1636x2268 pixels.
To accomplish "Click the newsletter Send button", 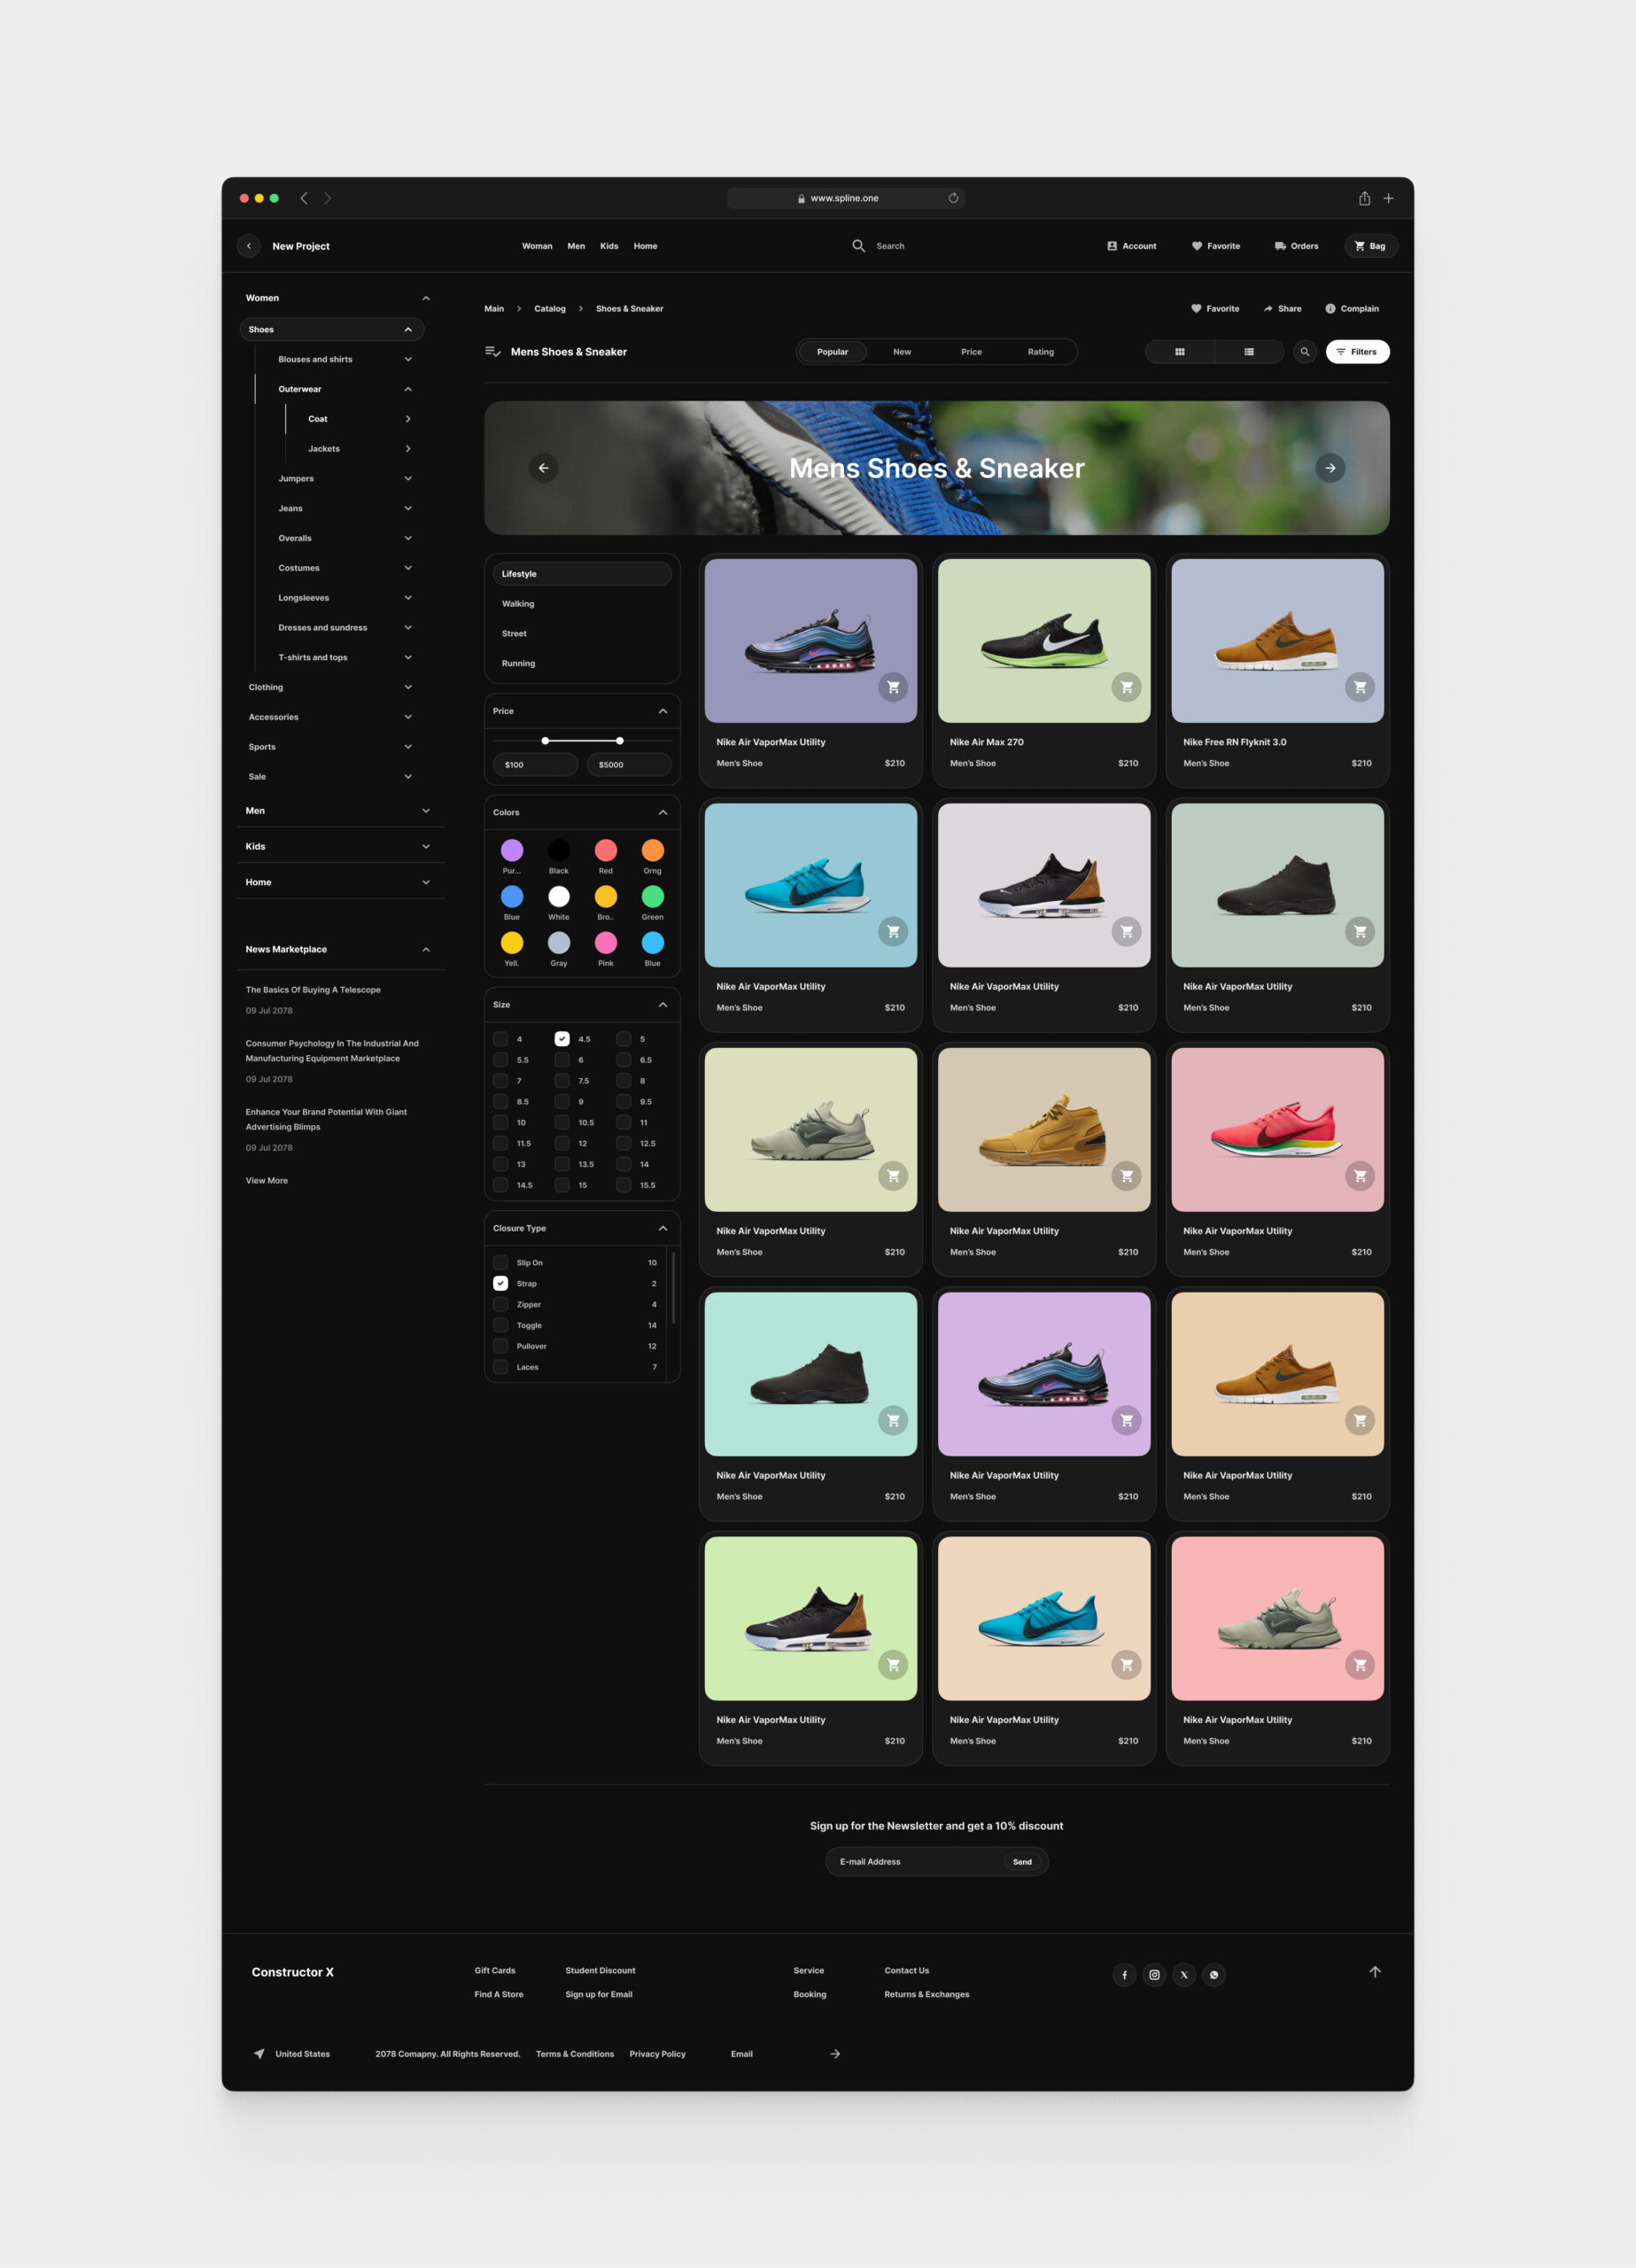I will pos(1022,1862).
